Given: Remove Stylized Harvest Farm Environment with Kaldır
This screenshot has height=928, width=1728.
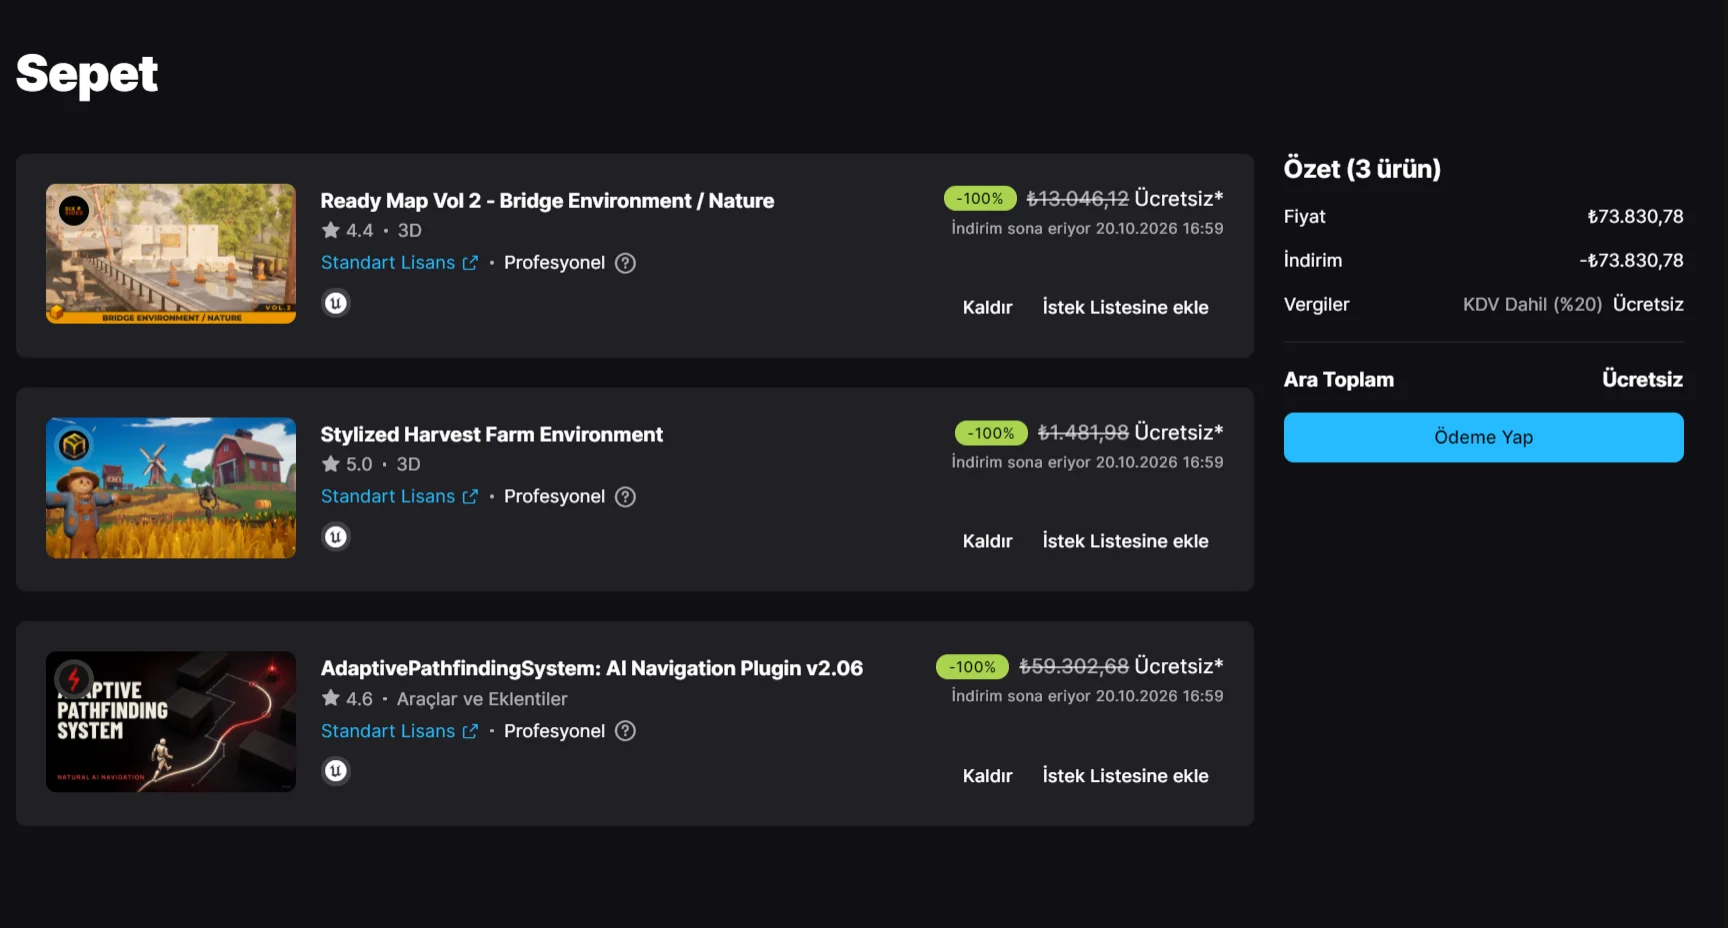Looking at the screenshot, I should pyautogui.click(x=988, y=541).
